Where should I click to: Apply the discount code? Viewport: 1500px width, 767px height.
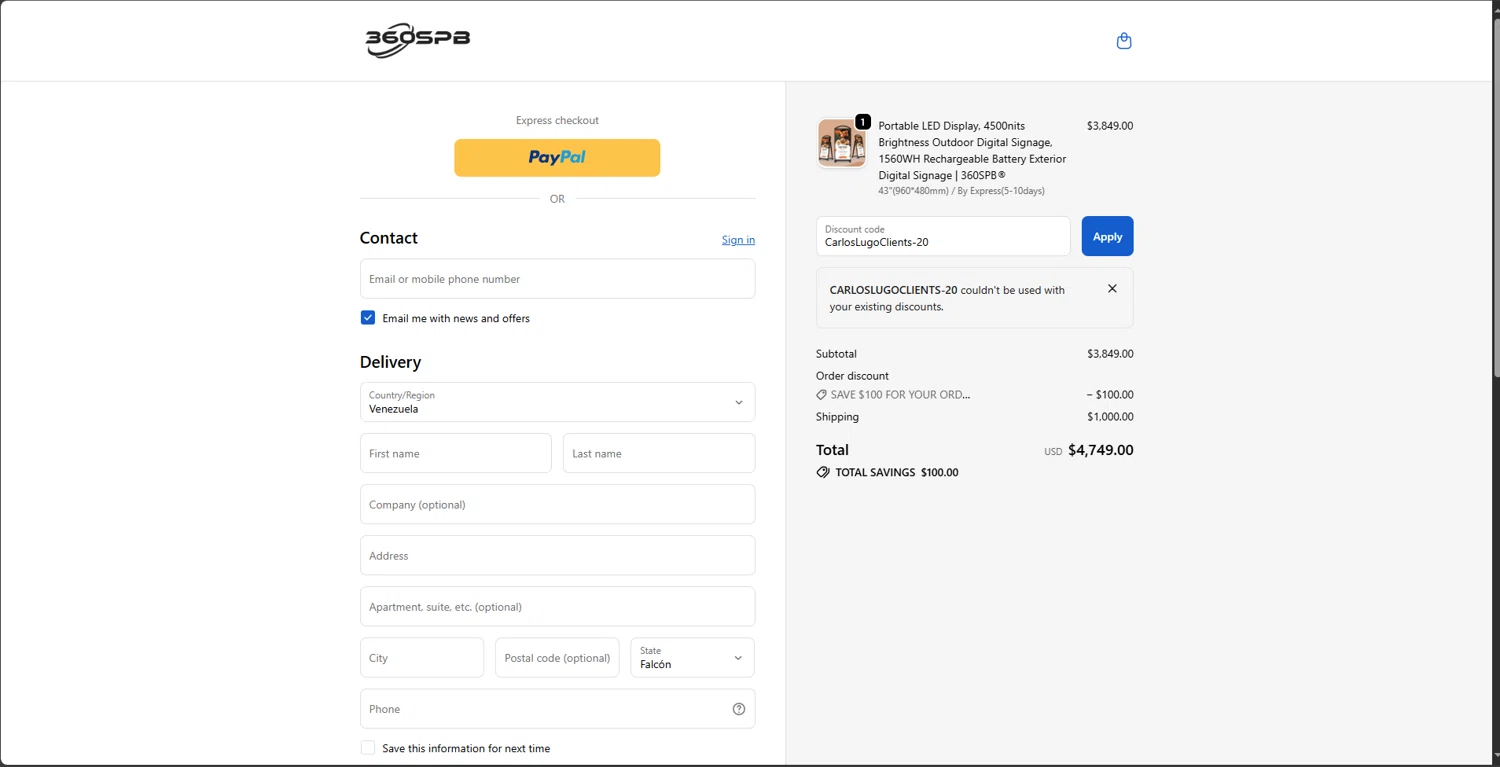[x=1107, y=237]
